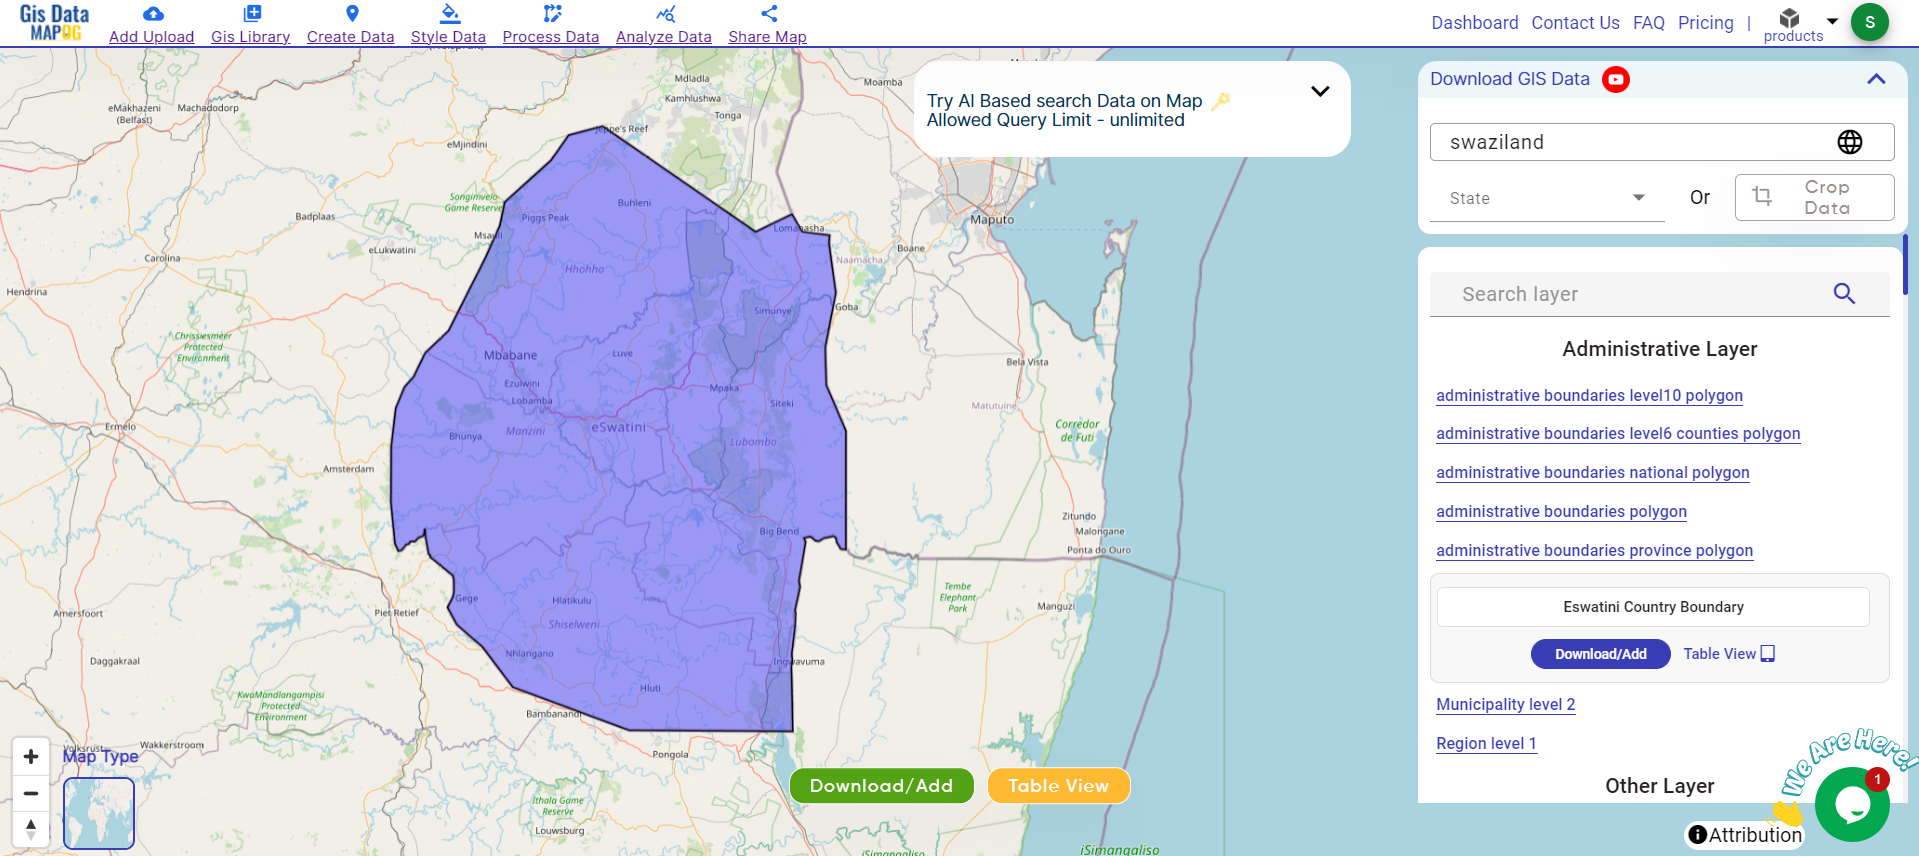Click the Attribution info icon
The image size is (1919, 856).
[x=1697, y=834]
